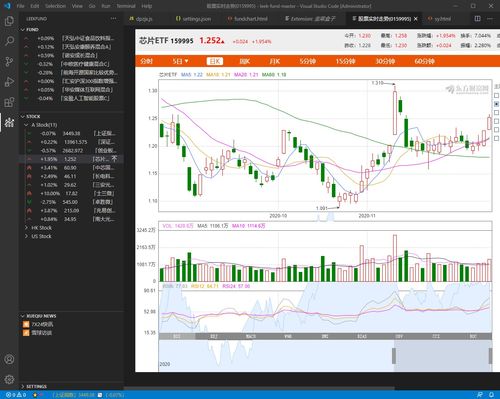
Task: Select the 60分钟 chart period
Action: pos(424,61)
